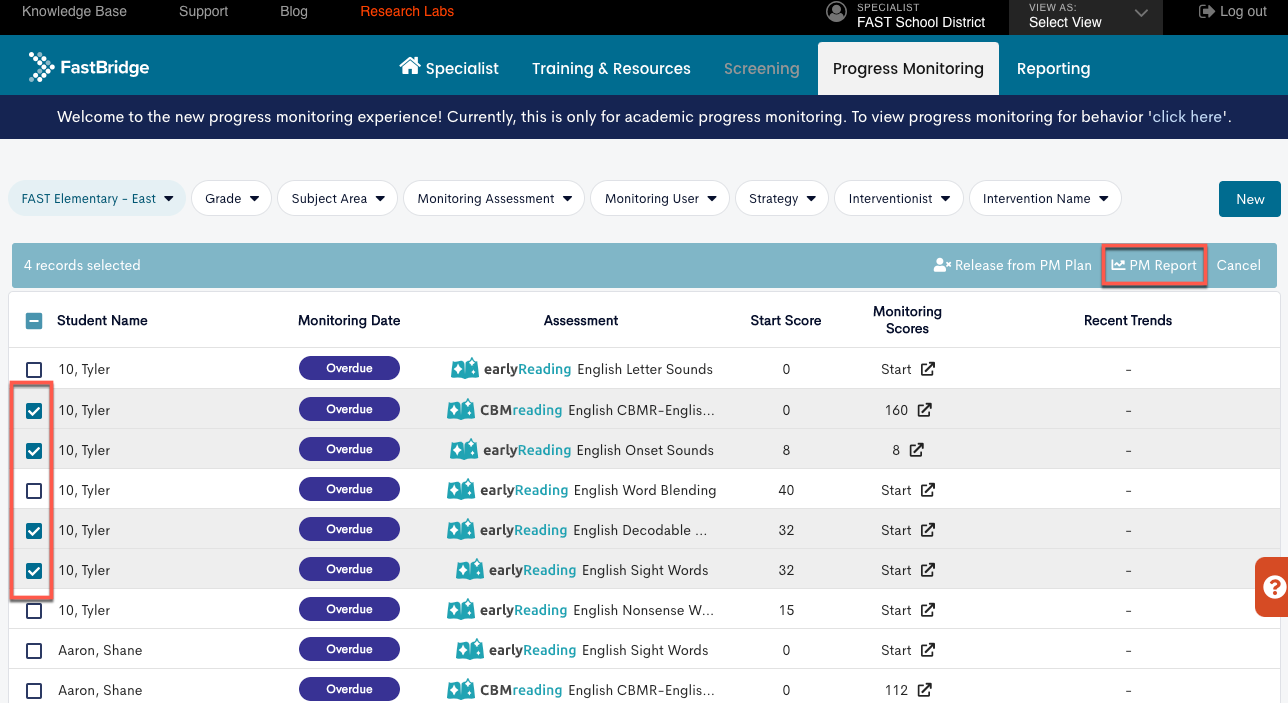Follow the 'click here' behavior monitoring link
Image resolution: width=1288 pixels, height=703 pixels.
[1189, 117]
